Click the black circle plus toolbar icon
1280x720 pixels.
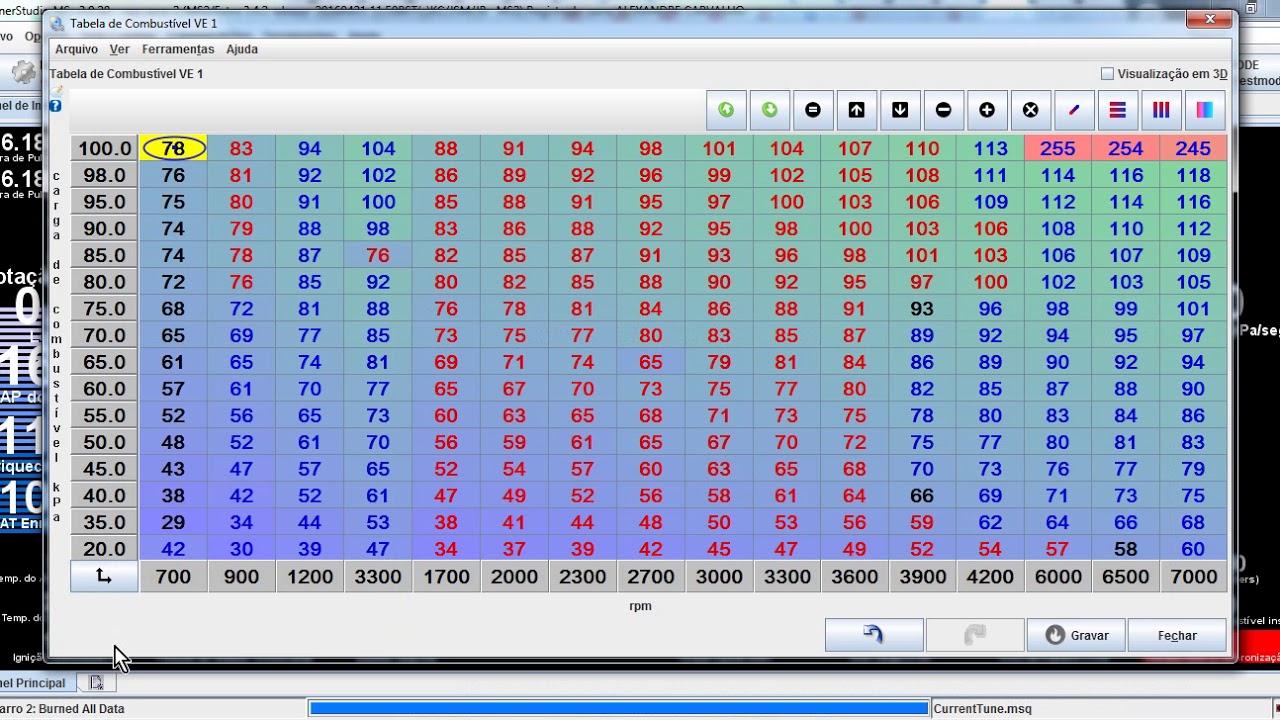(987, 110)
